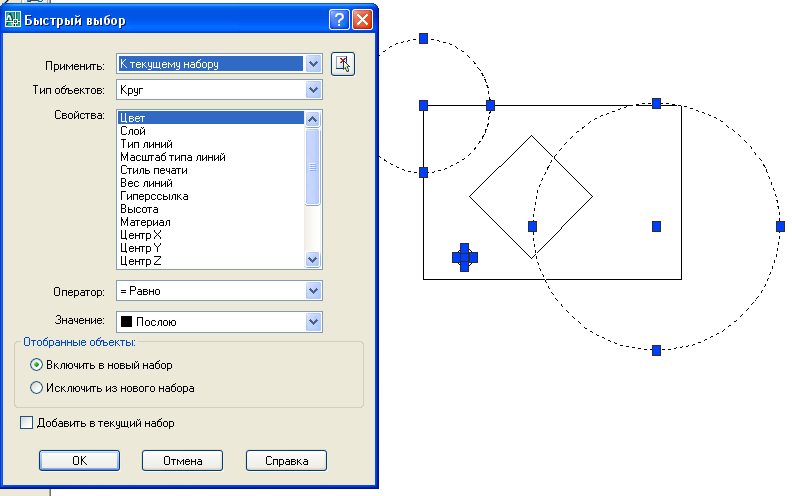Select Высота property

(x=211, y=209)
